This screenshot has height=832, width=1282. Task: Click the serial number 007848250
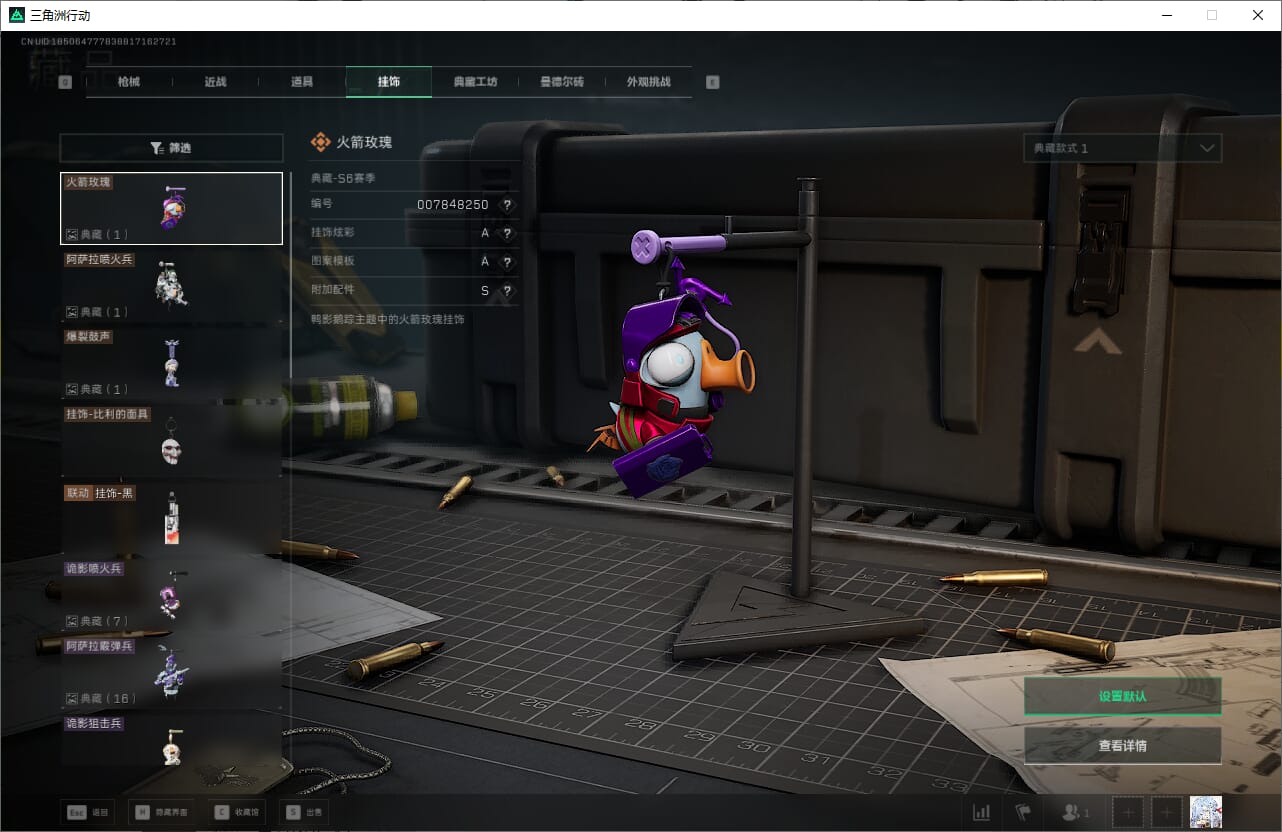(x=453, y=205)
